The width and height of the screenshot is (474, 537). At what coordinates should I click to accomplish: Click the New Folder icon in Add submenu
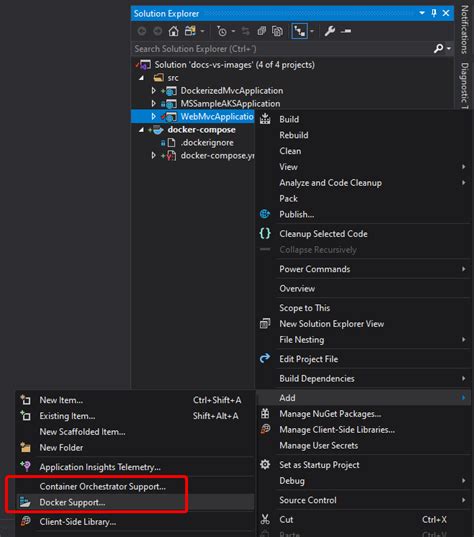pyautogui.click(x=25, y=447)
